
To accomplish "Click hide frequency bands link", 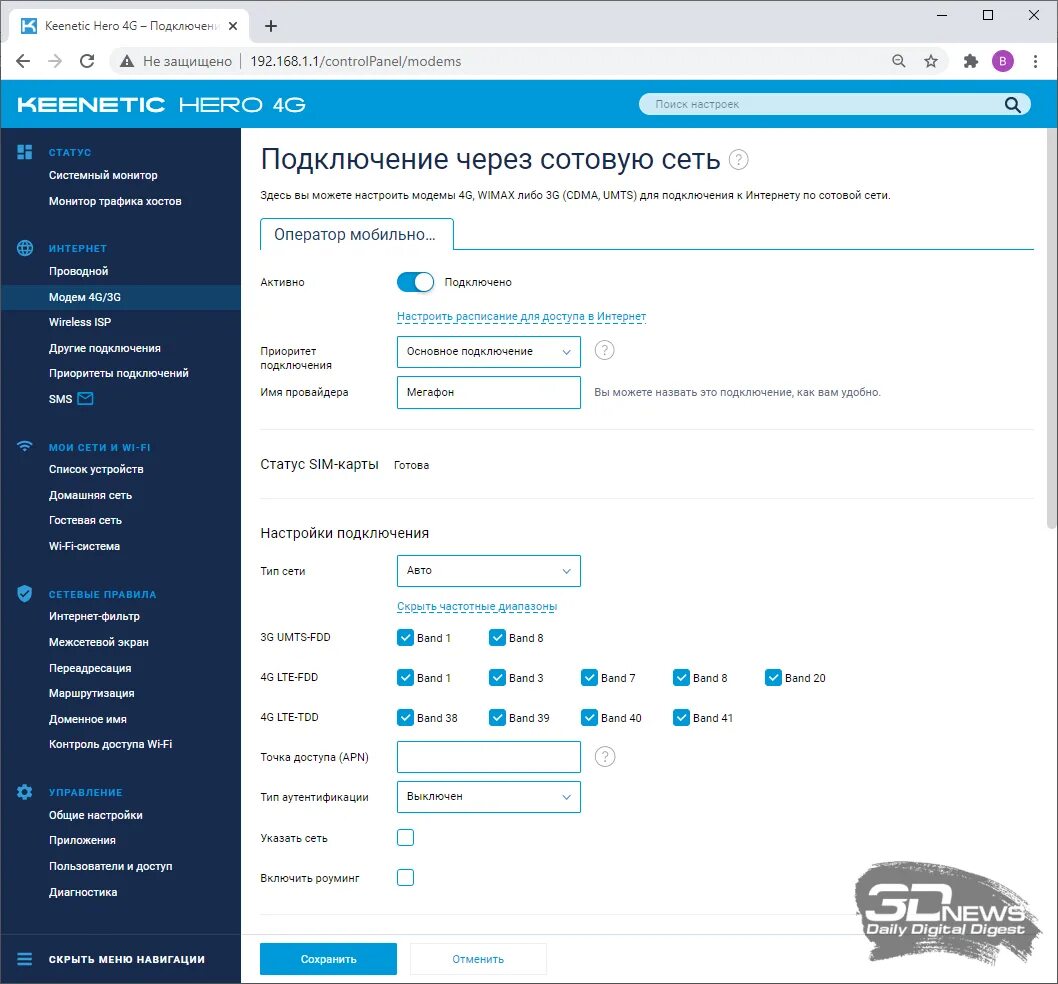I will 476,606.
